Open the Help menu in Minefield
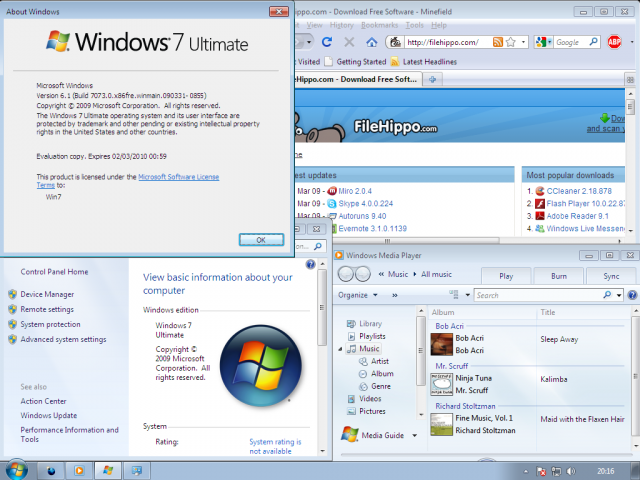This screenshot has width=640, height=480. (x=439, y=25)
